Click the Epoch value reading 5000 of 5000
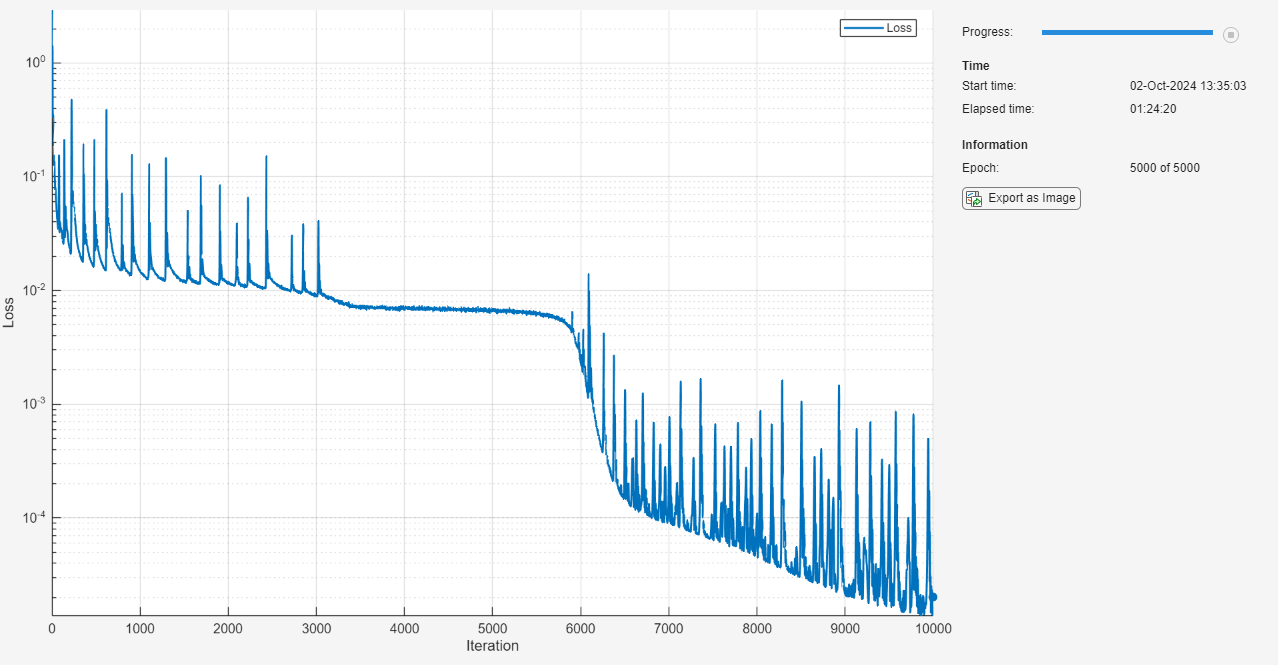The width and height of the screenshot is (1278, 665). [1164, 167]
